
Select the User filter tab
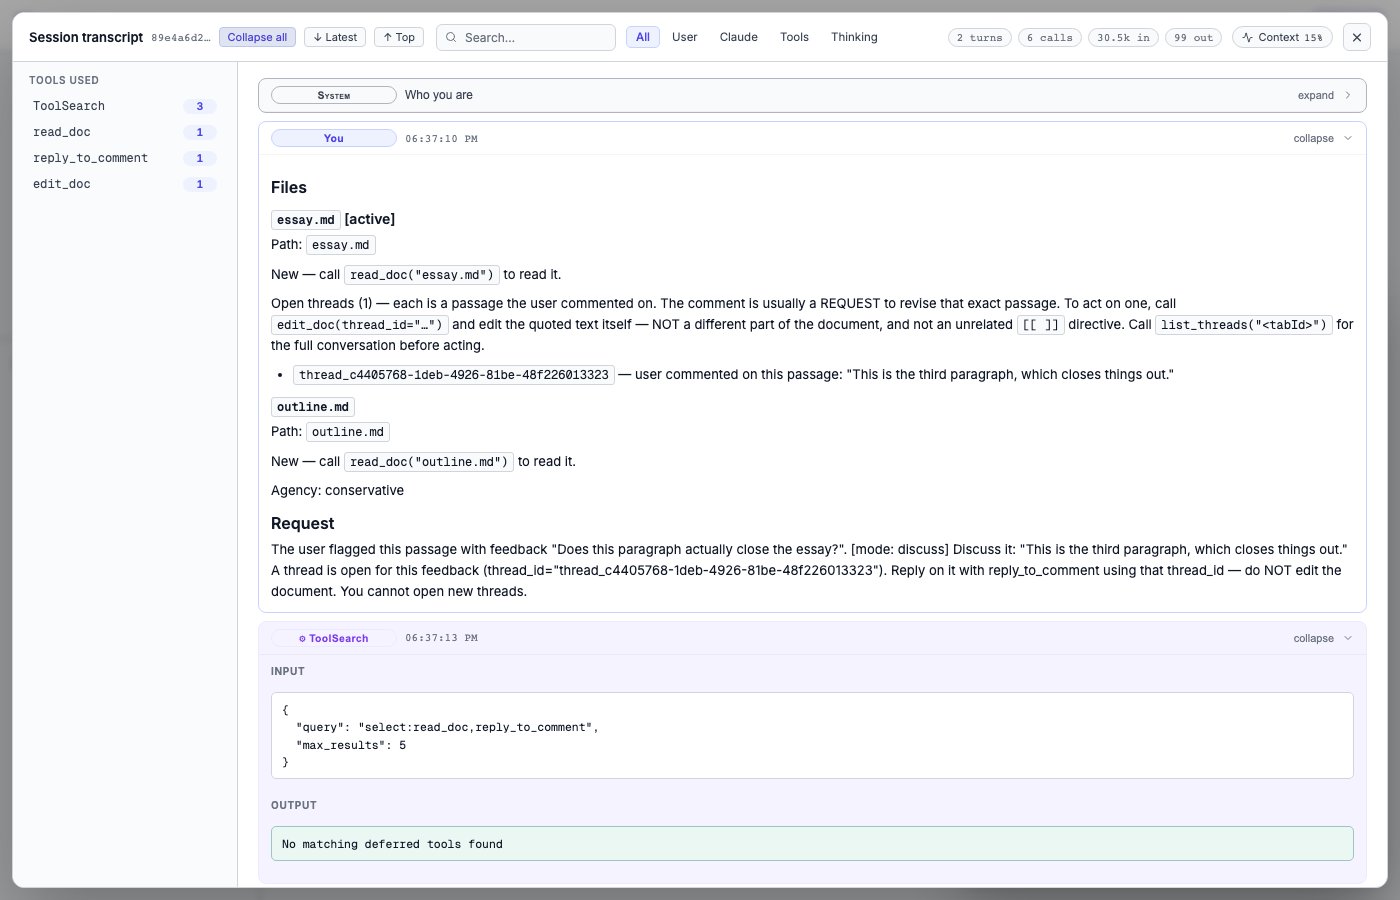685,37
